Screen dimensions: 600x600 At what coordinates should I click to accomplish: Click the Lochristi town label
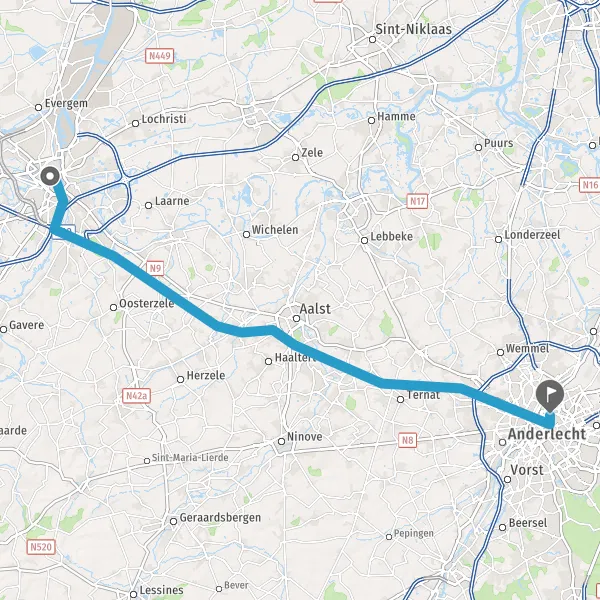coord(164,119)
